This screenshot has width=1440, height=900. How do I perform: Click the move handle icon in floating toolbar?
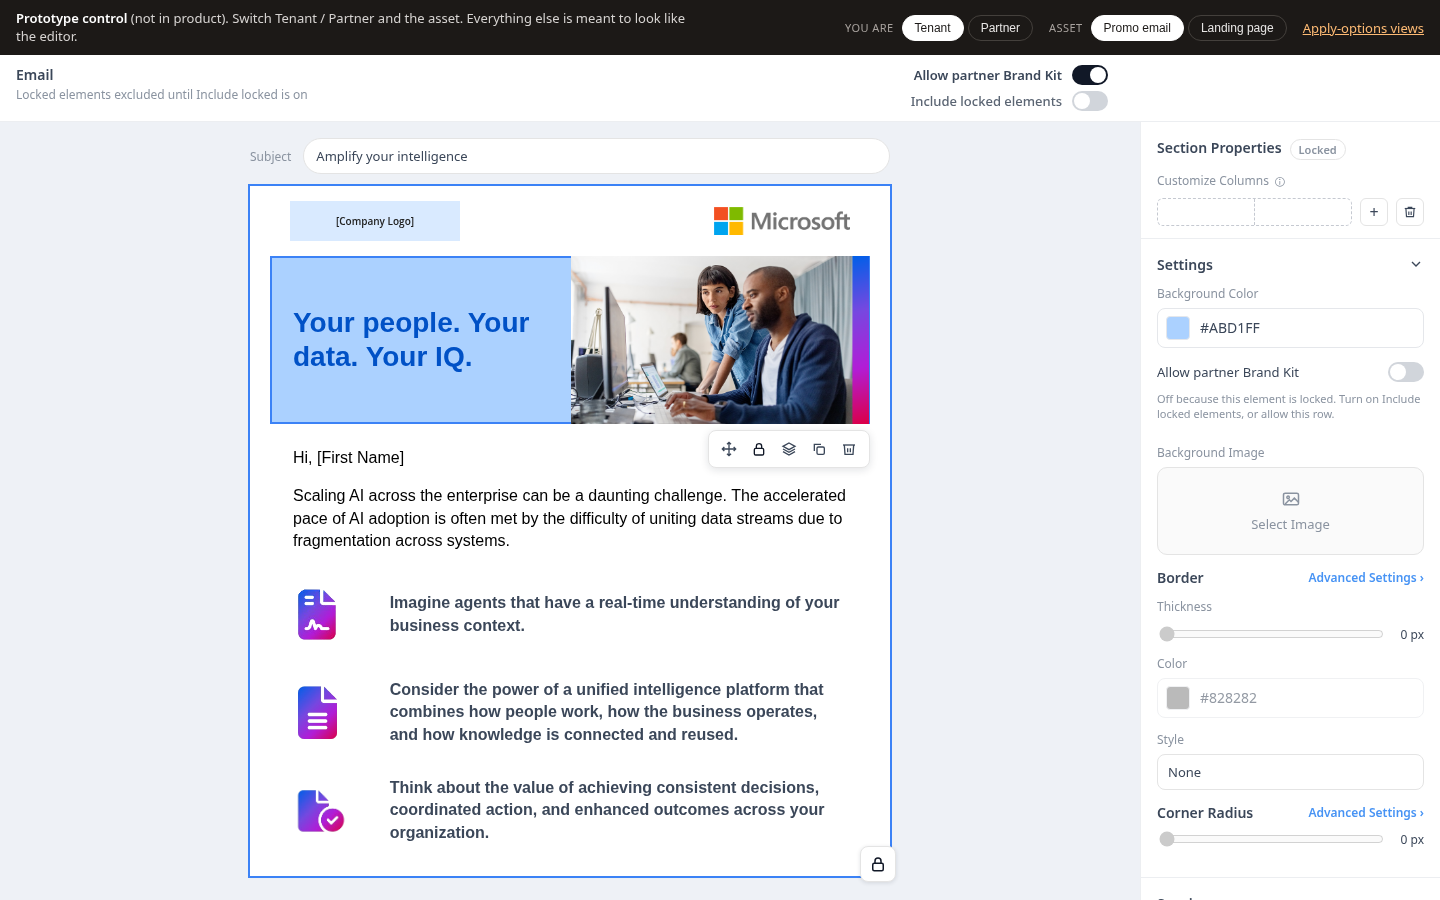pos(729,449)
